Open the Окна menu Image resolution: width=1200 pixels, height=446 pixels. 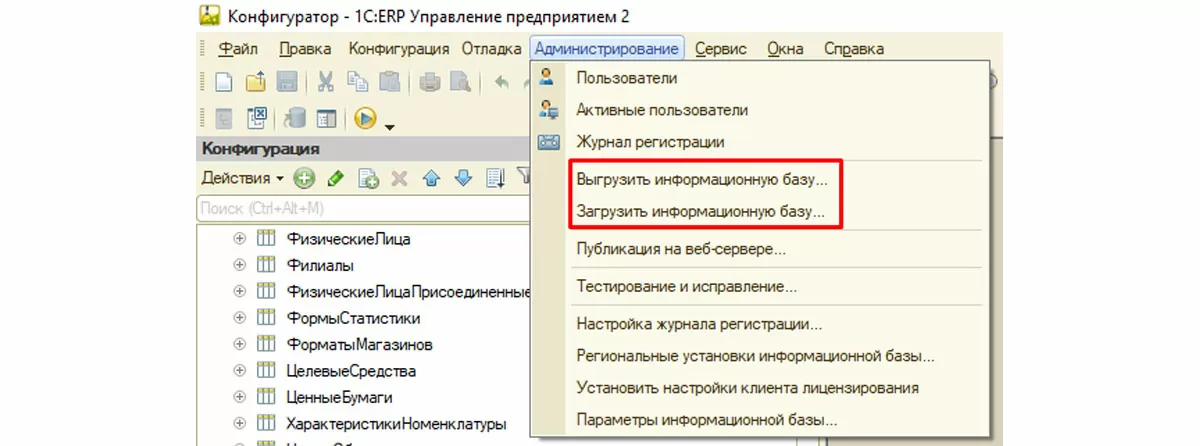pos(785,48)
